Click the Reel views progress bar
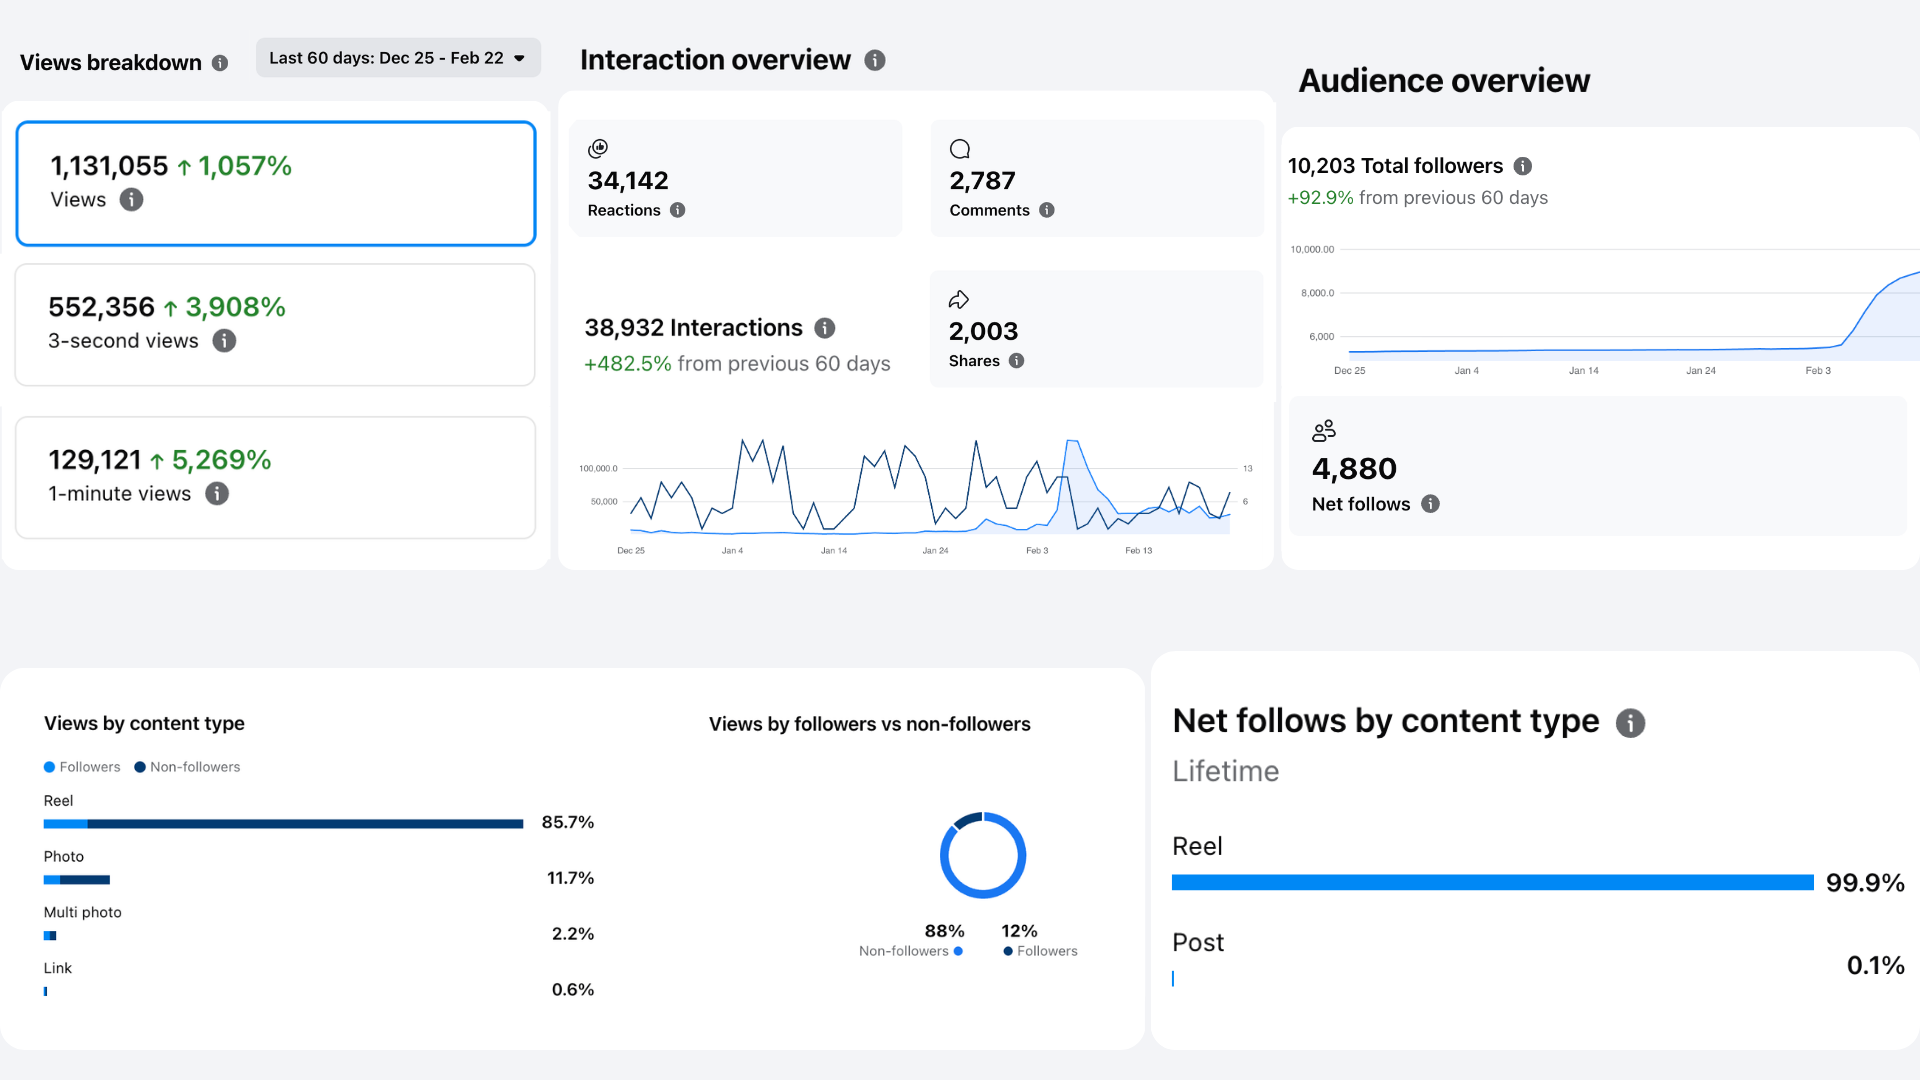 (284, 824)
